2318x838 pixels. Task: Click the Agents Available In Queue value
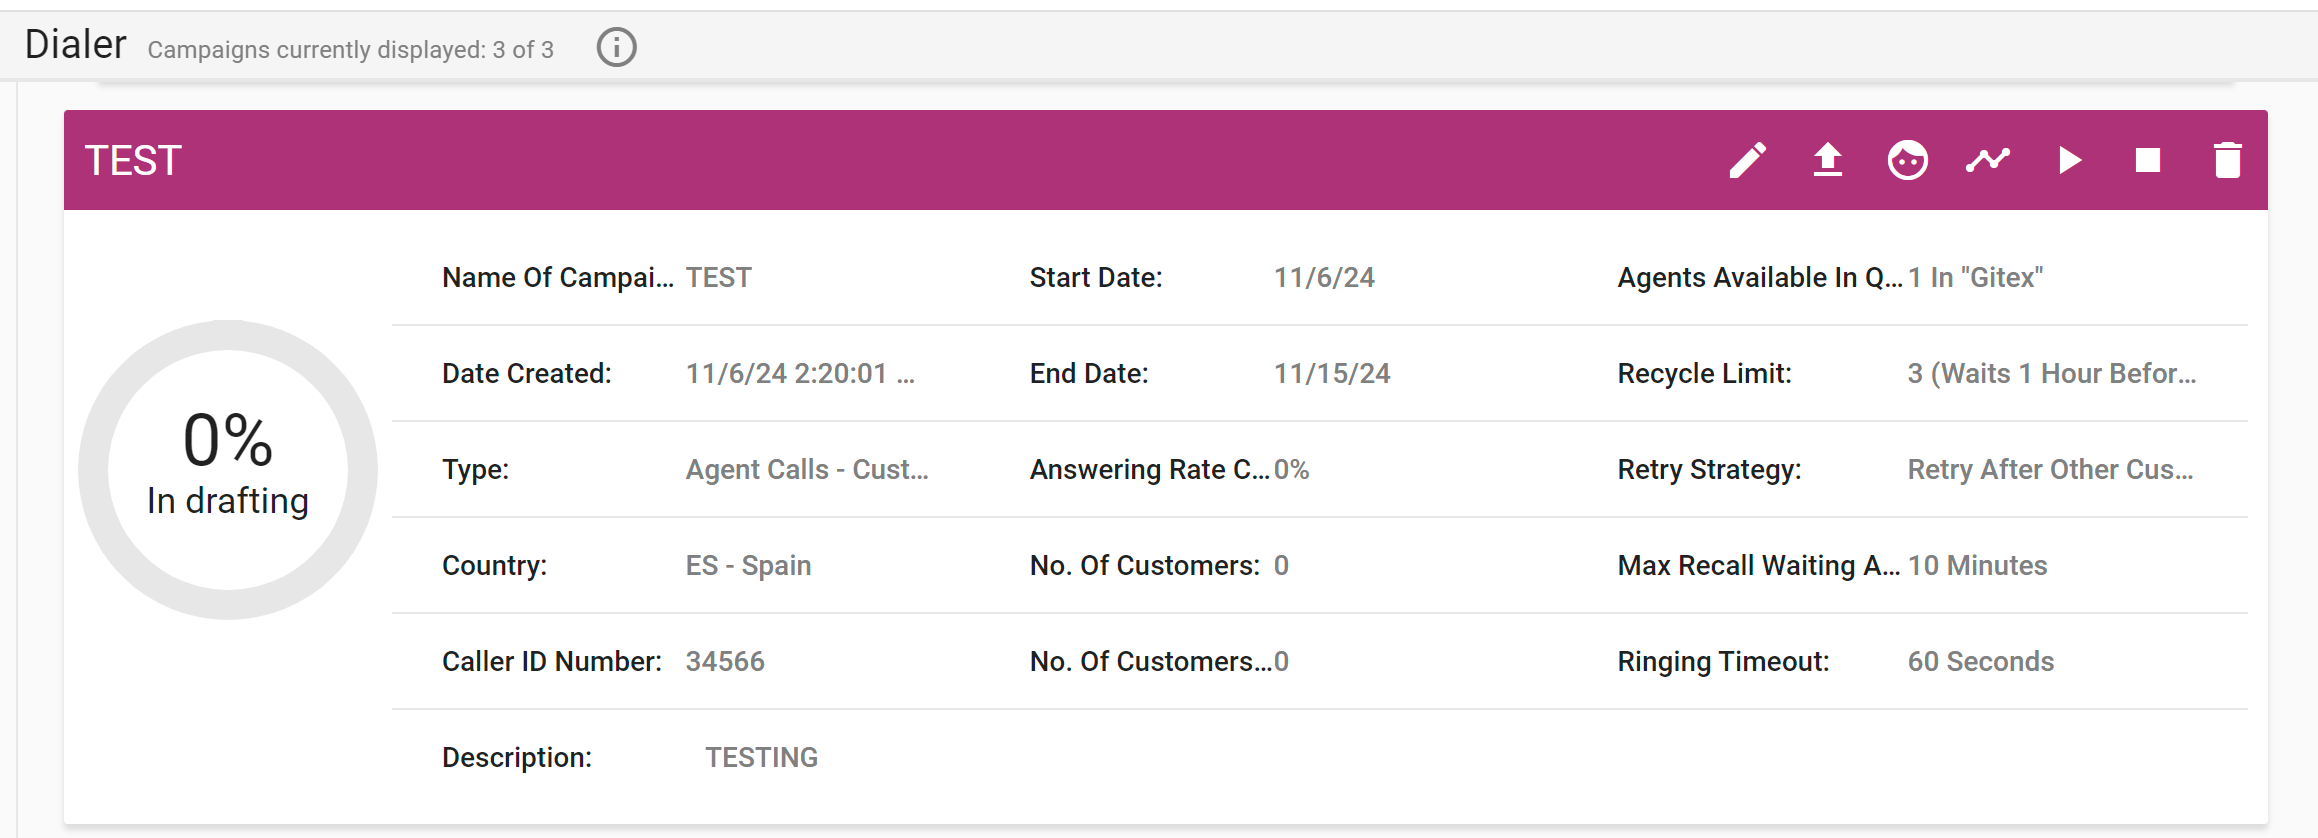1974,277
